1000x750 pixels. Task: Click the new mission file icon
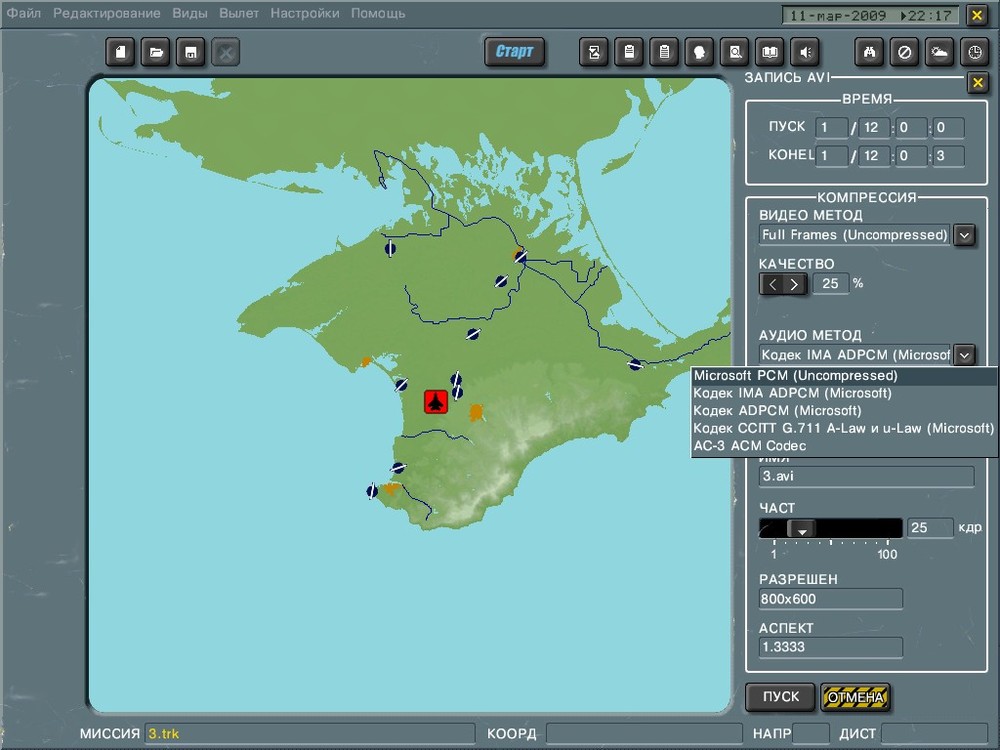pyautogui.click(x=120, y=52)
